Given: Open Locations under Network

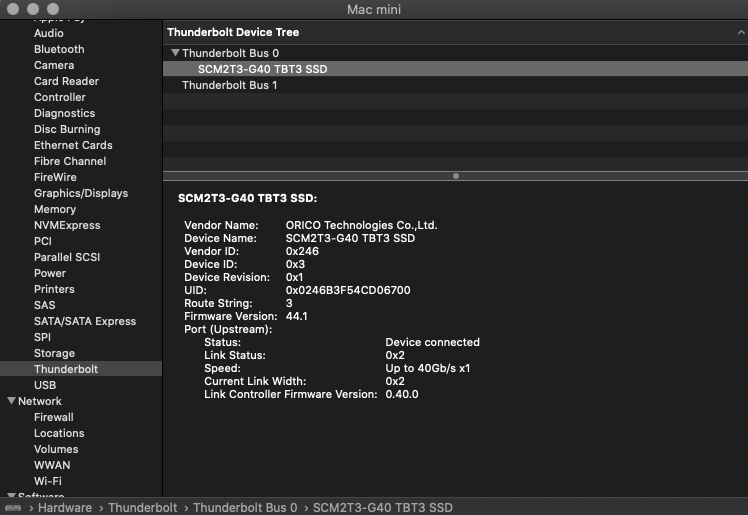Looking at the screenshot, I should pyautogui.click(x=59, y=433).
